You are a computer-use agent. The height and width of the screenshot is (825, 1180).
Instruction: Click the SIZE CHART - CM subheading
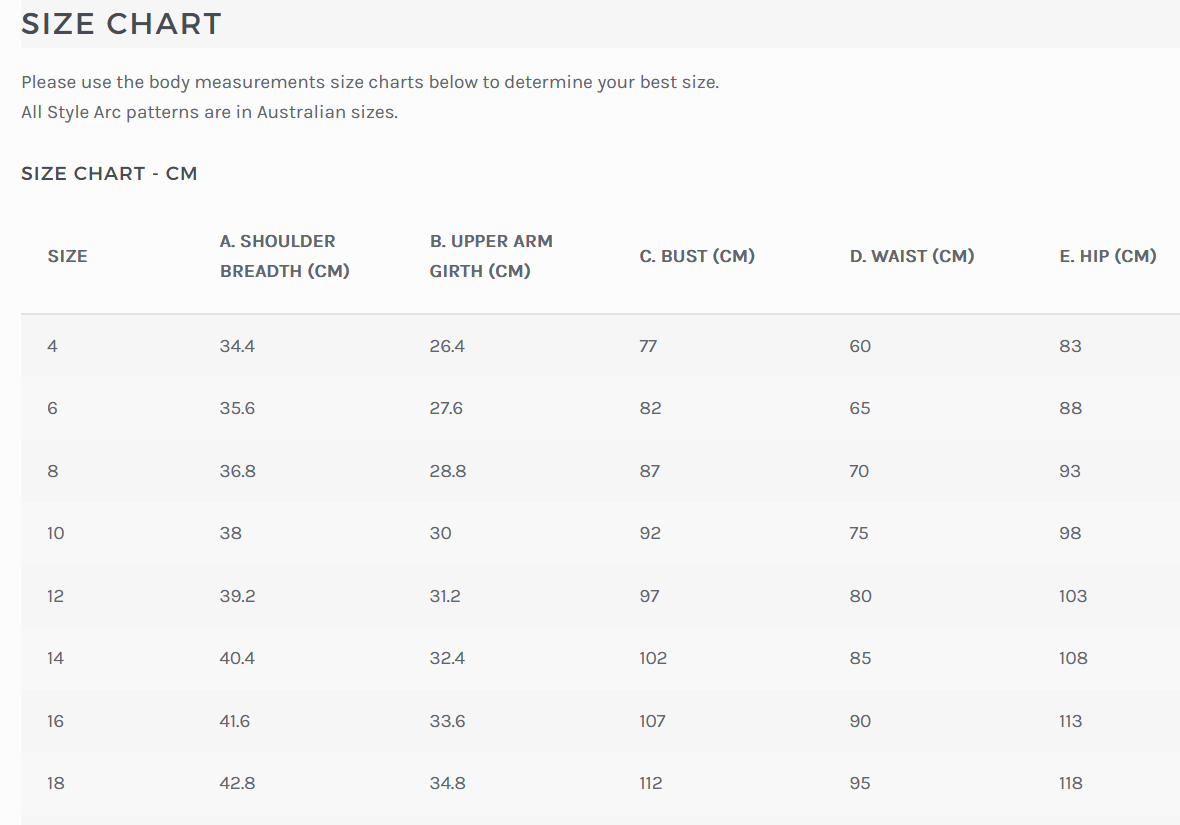[x=109, y=174]
